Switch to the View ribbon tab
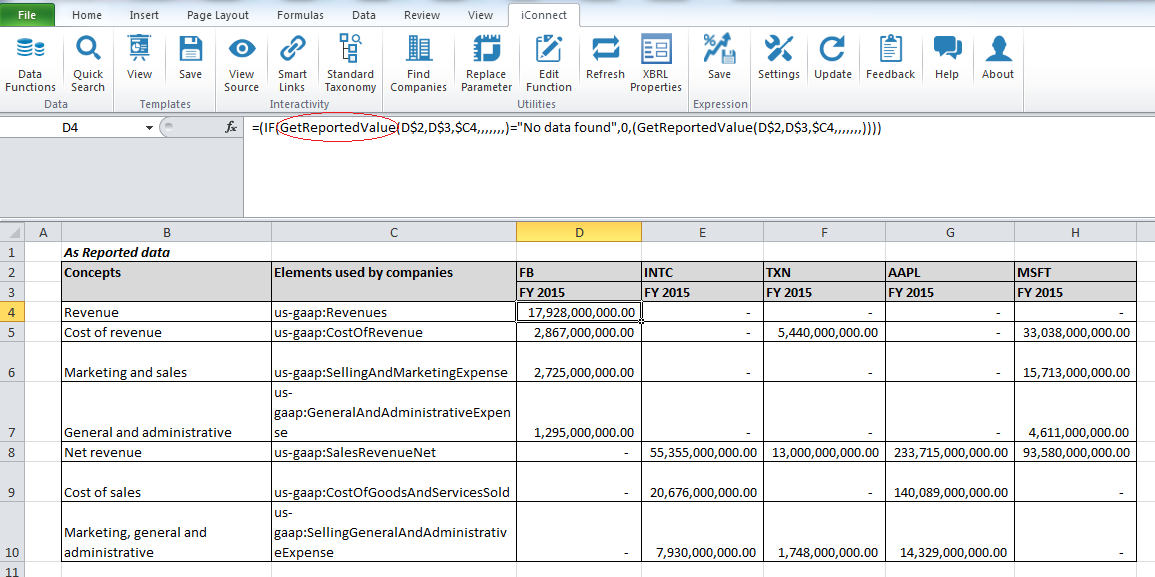The image size is (1155, 577). (x=480, y=15)
